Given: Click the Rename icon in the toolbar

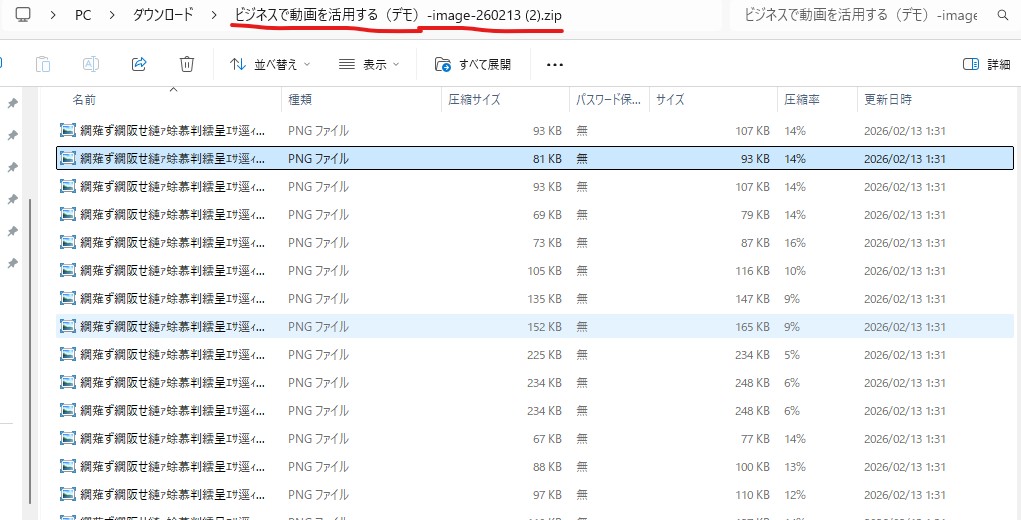Looking at the screenshot, I should point(91,64).
